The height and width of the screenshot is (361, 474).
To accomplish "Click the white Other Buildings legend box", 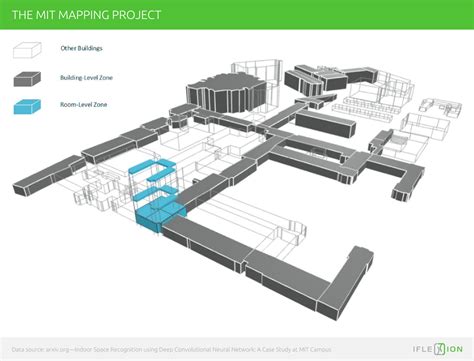I will (27, 50).
